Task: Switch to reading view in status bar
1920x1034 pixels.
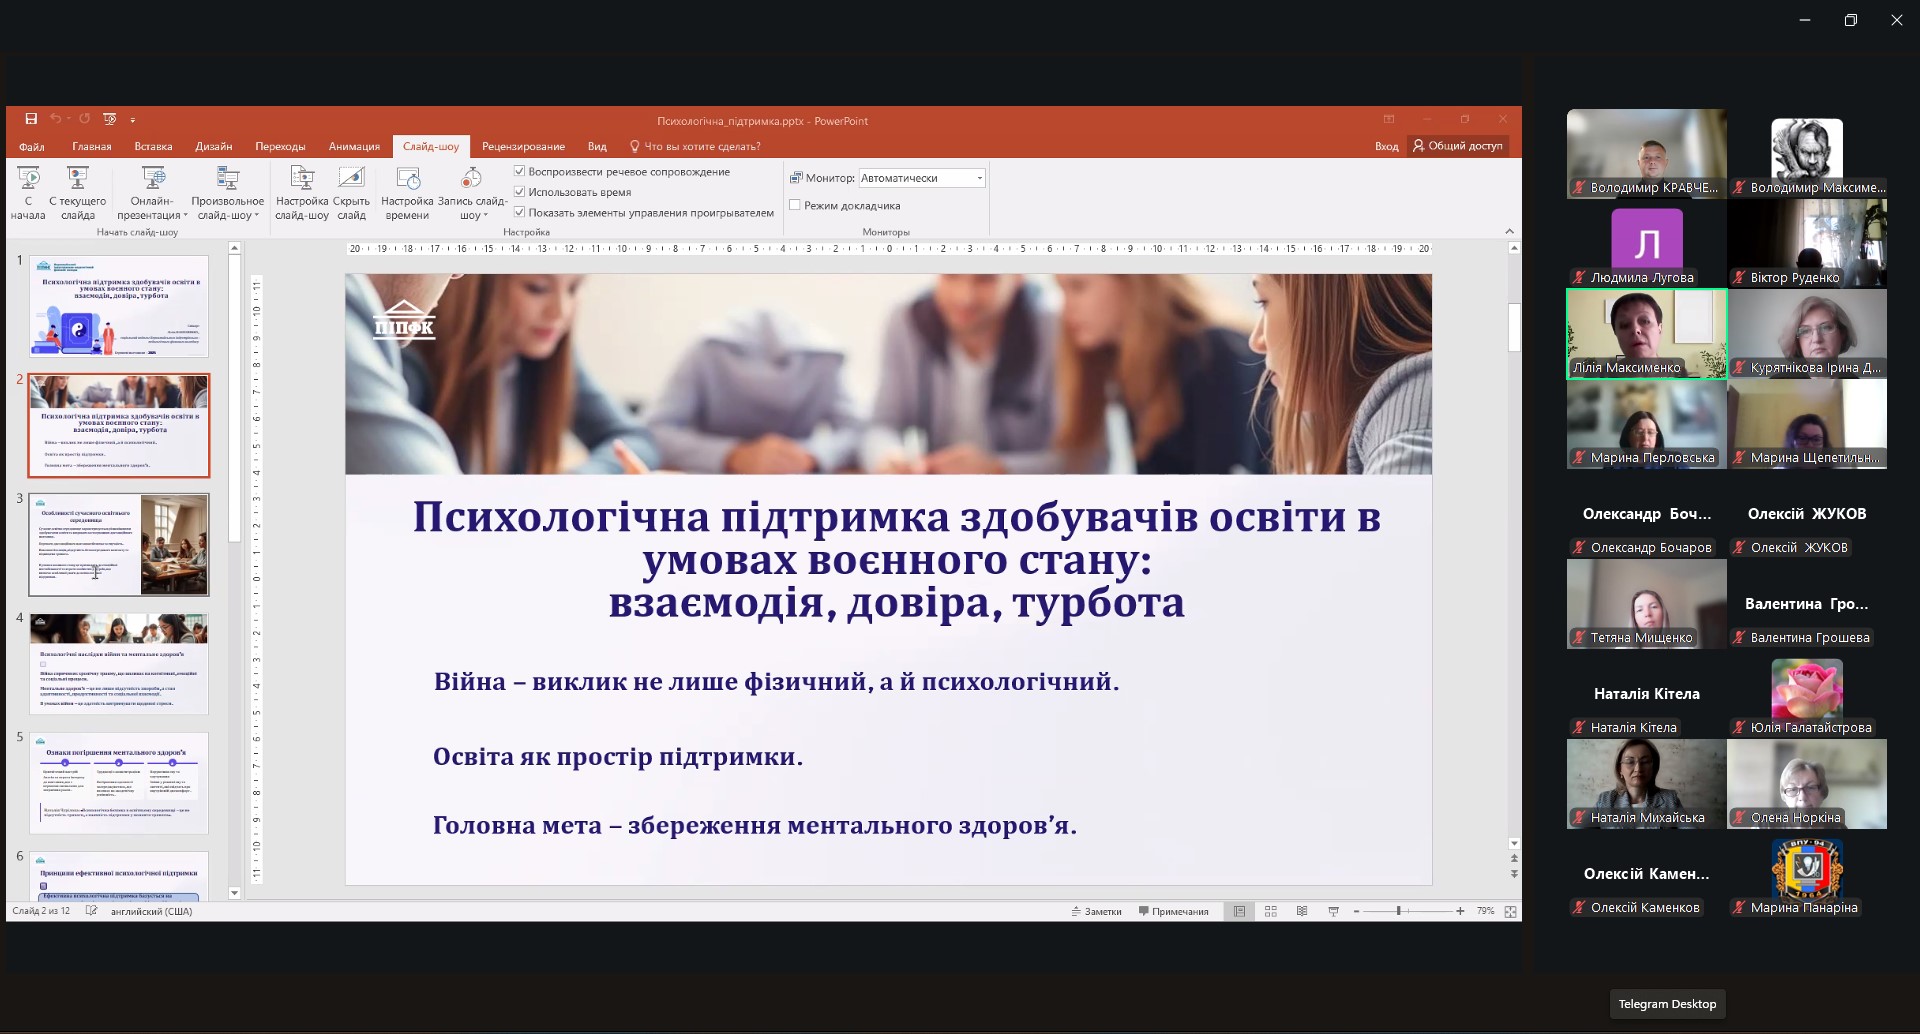Action: pos(1302,911)
